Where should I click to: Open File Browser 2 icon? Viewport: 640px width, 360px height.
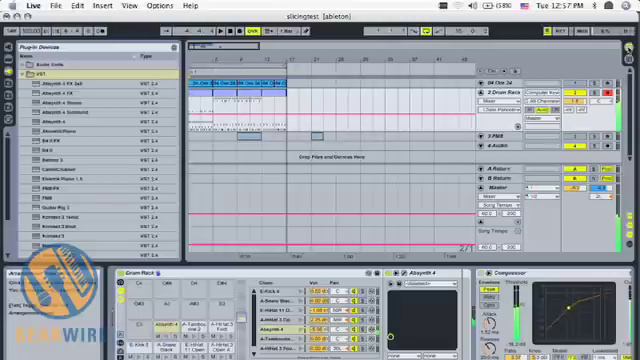8,96
